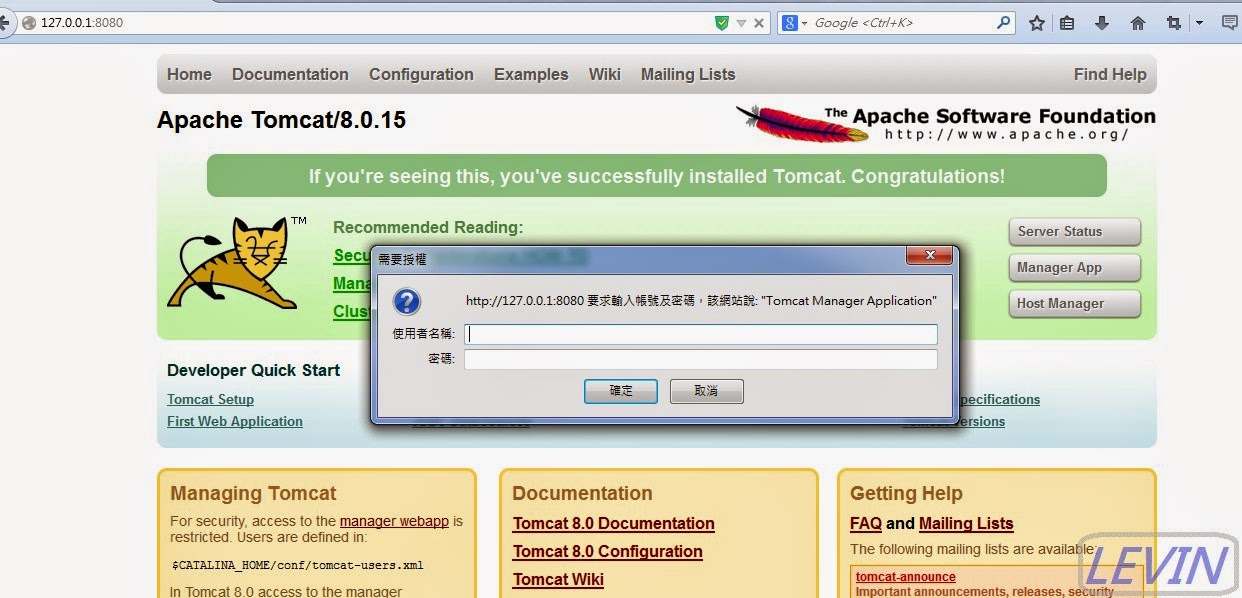This screenshot has height=598, width=1242.
Task: Open the Tomcat Wiki link
Action: point(558,579)
